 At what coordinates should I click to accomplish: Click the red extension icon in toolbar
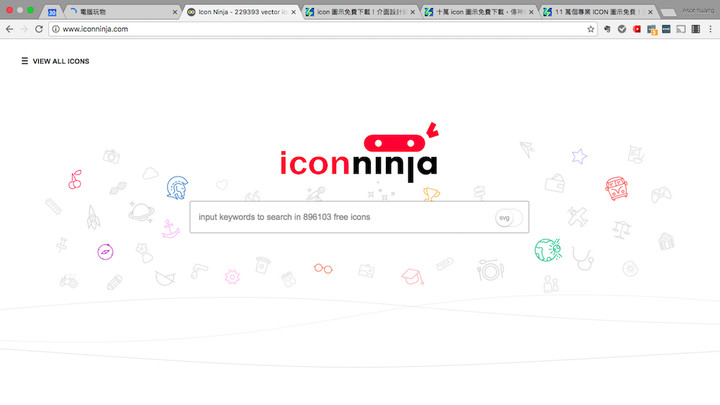coord(636,29)
